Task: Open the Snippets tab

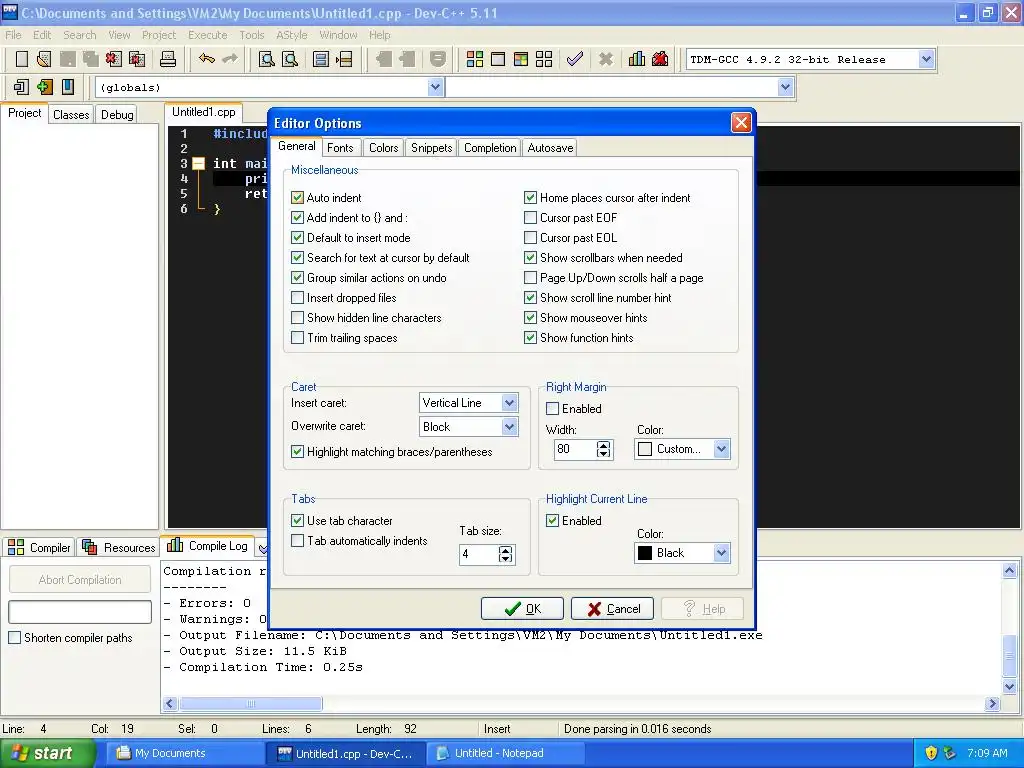Action: [x=432, y=148]
